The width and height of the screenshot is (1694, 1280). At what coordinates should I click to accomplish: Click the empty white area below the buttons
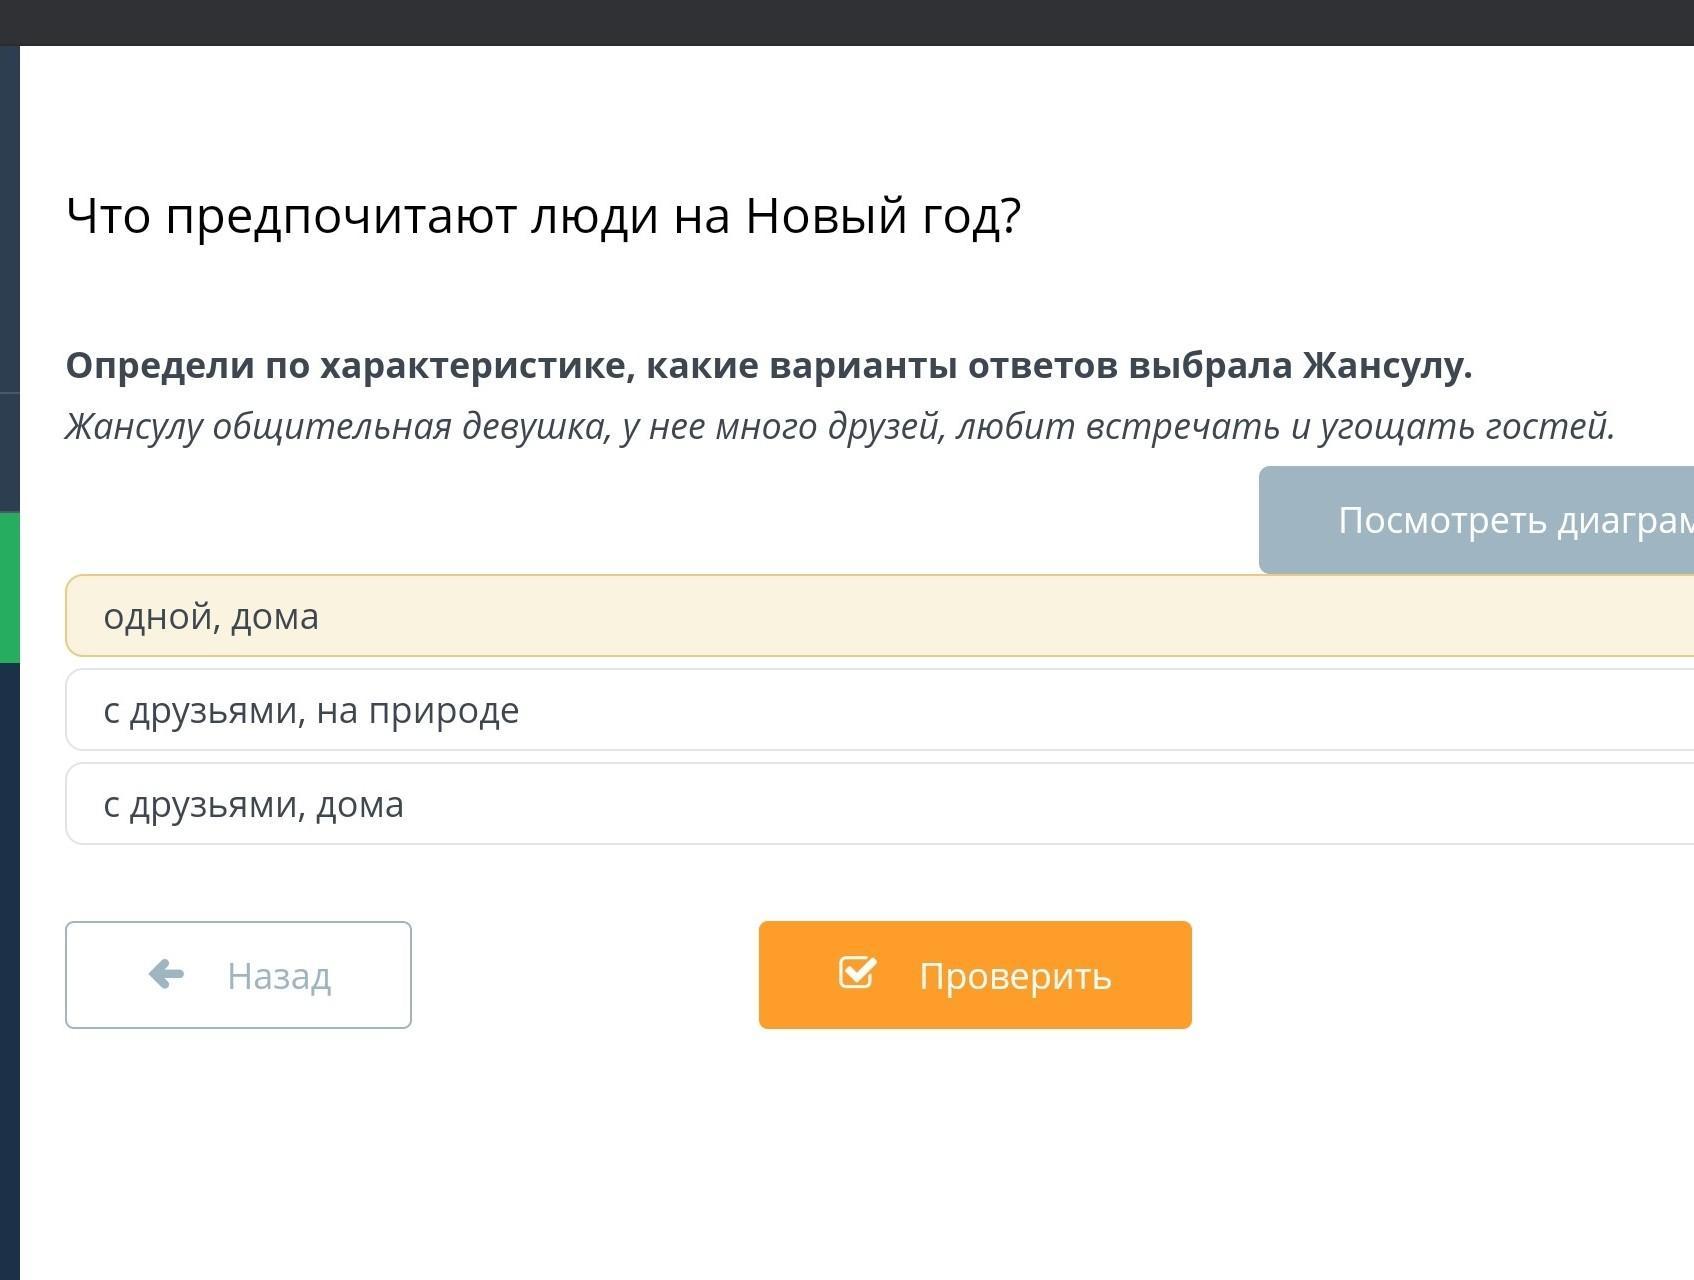click(847, 1160)
